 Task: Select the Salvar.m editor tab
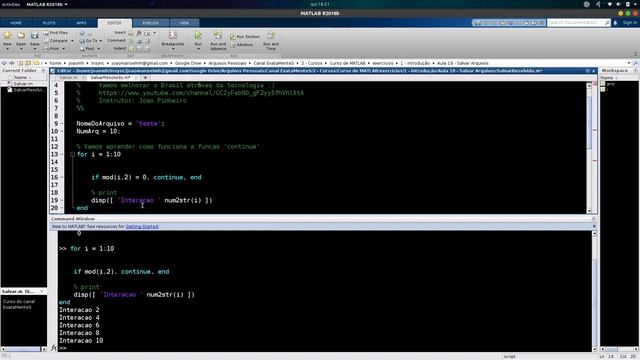(68, 78)
